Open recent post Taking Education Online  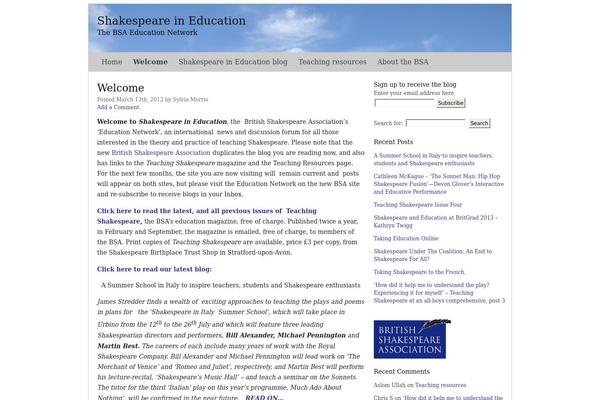[x=406, y=238]
